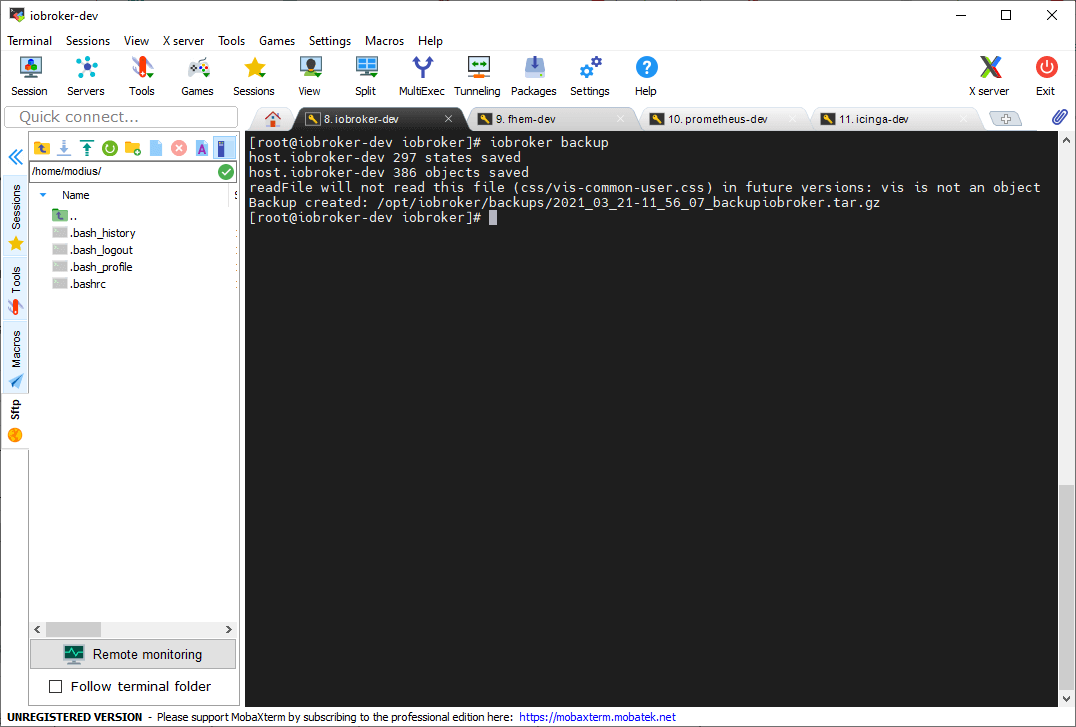The image size is (1076, 727).
Task: Open the Tools side panel tab
Action: click(16, 289)
